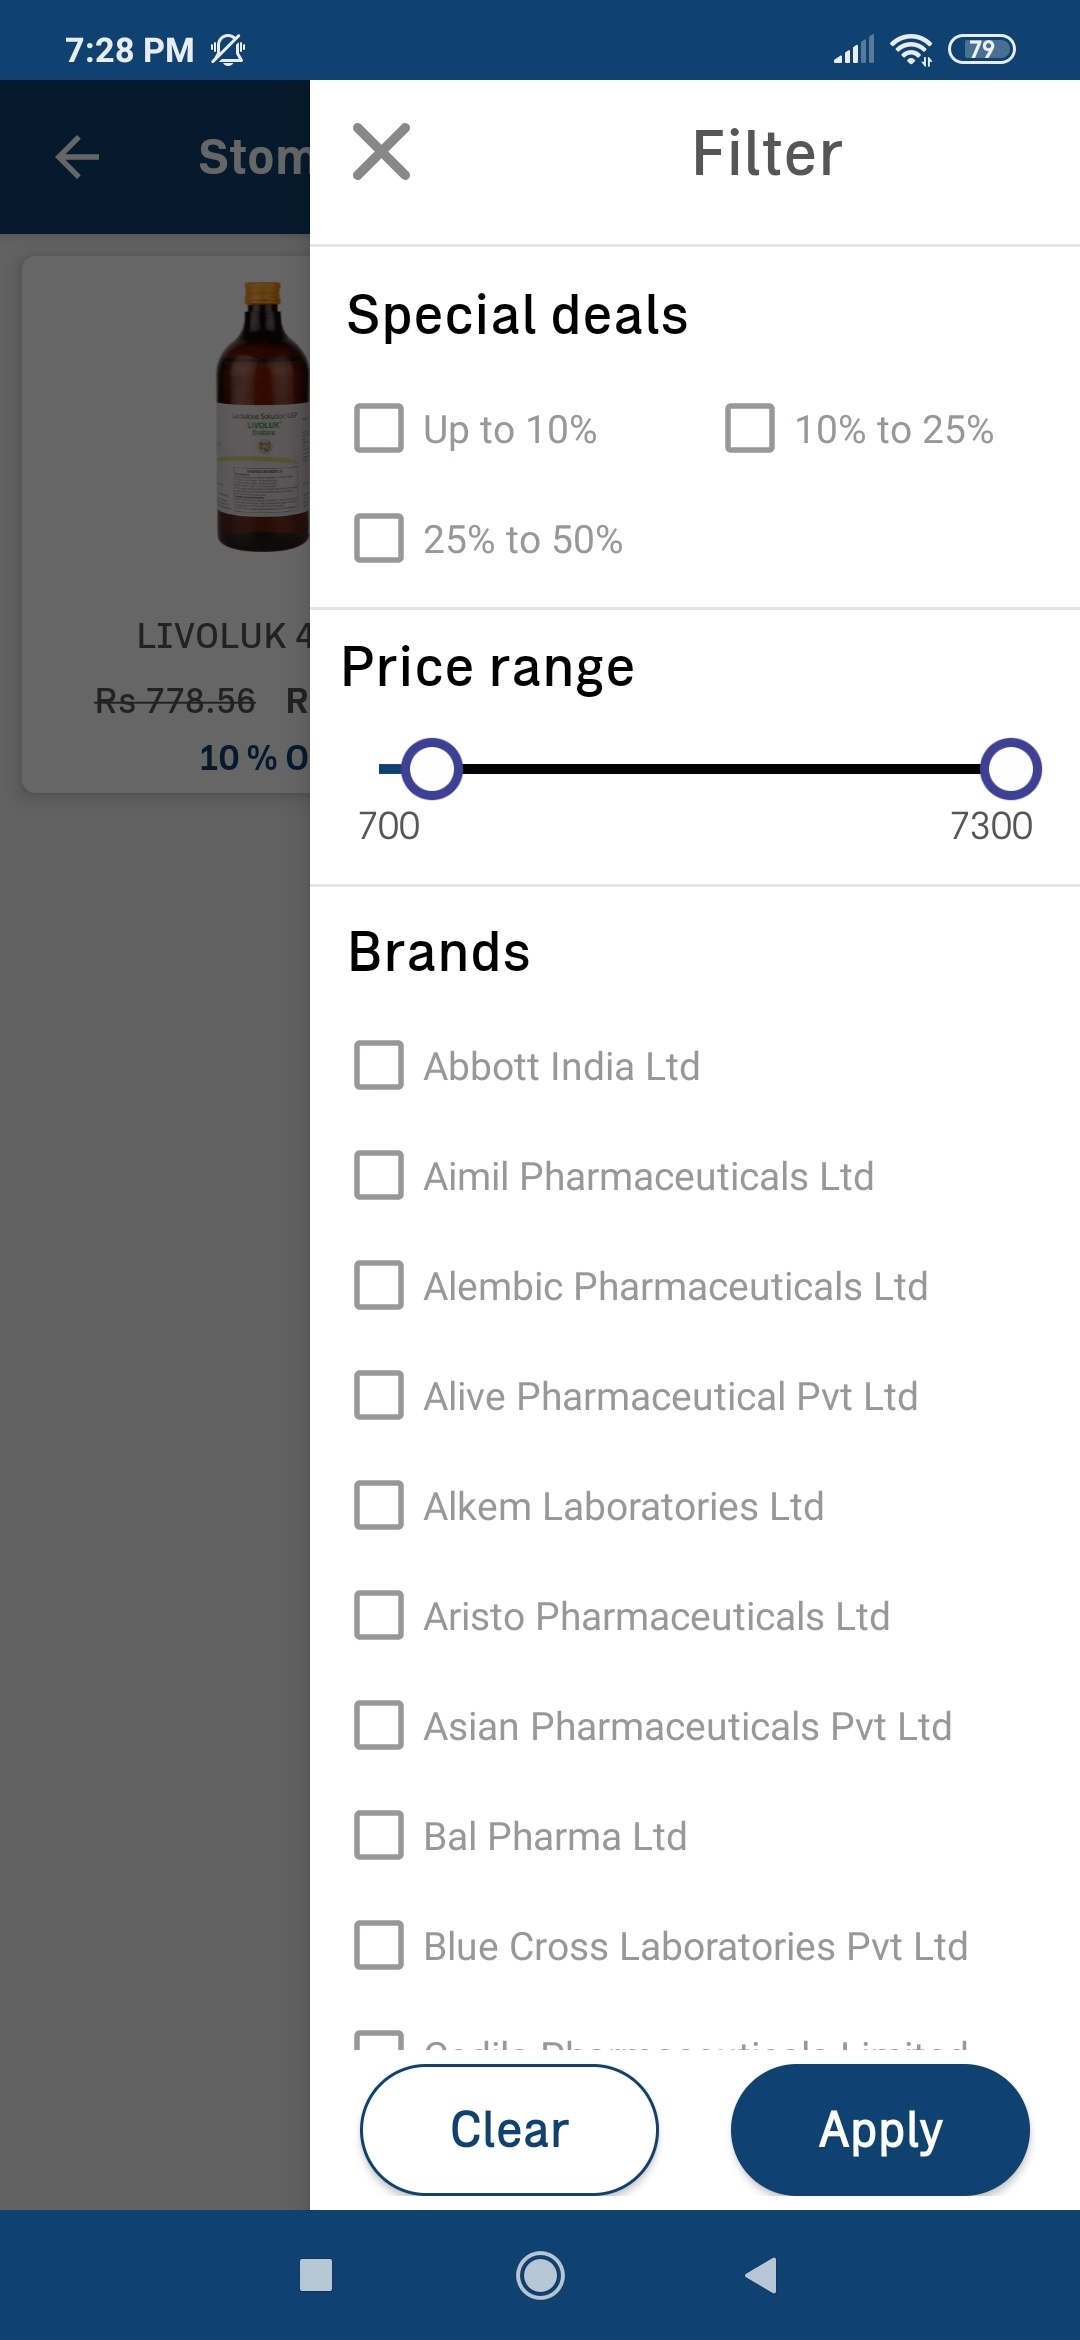This screenshot has width=1080, height=2340.
Task: Check the Up to 10% deal
Action: click(379, 429)
